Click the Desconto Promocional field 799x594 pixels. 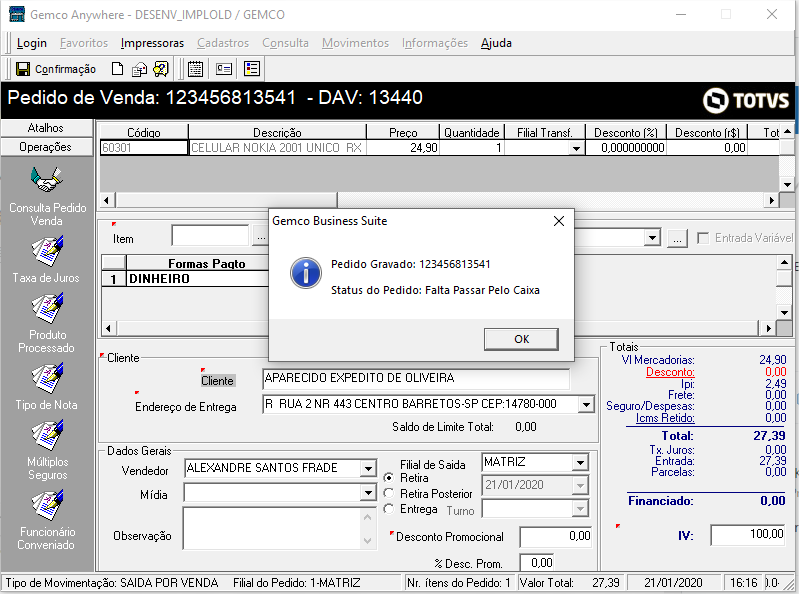[x=556, y=536]
